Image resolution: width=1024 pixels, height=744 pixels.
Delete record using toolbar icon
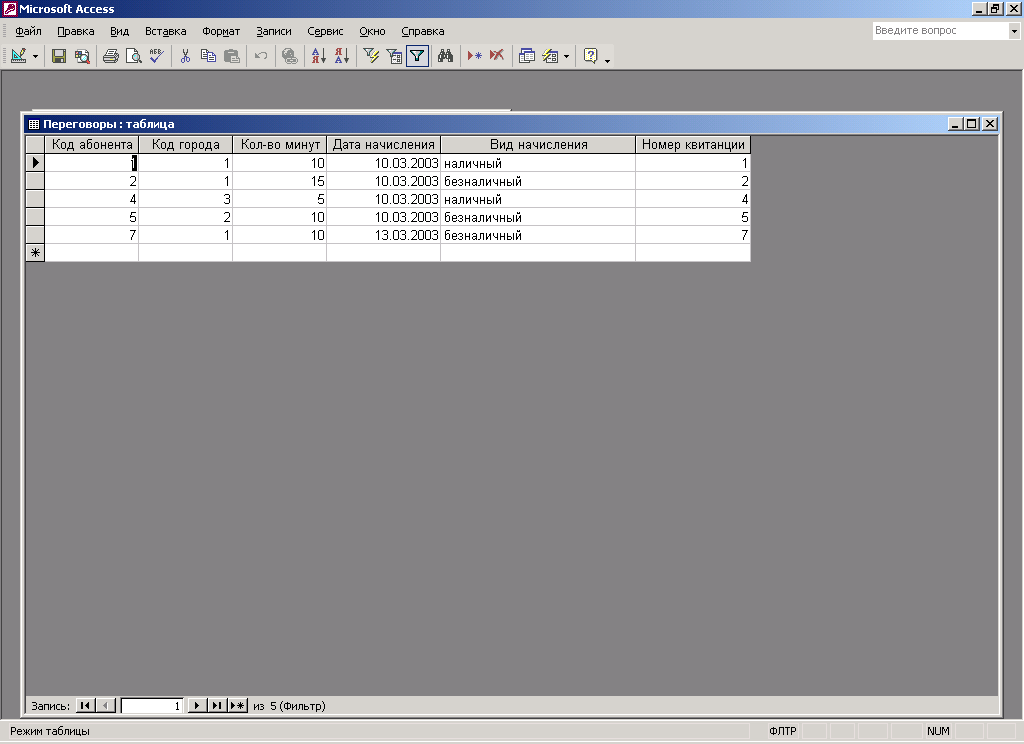pyautogui.click(x=497, y=56)
